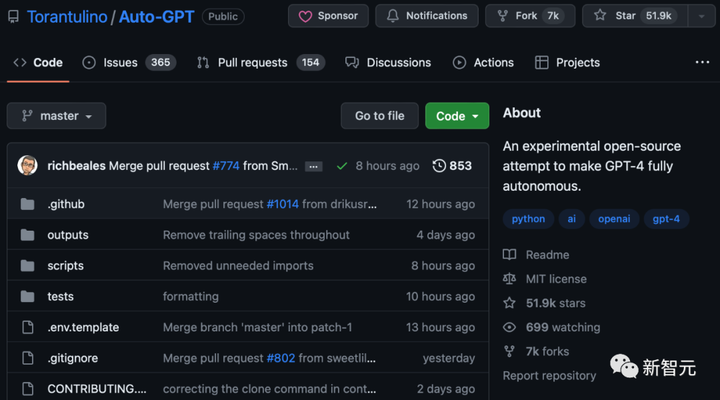Image resolution: width=720 pixels, height=400 pixels.
Task: Click the Sponsor heart button
Action: click(x=328, y=16)
